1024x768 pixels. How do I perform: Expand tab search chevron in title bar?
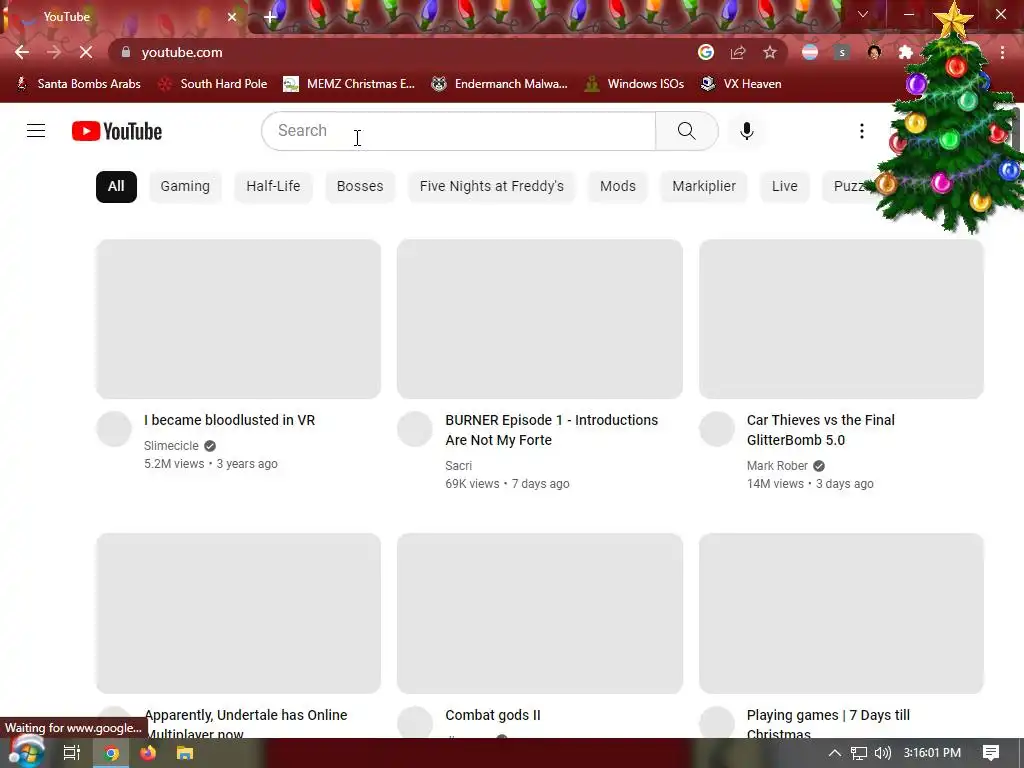[863, 14]
